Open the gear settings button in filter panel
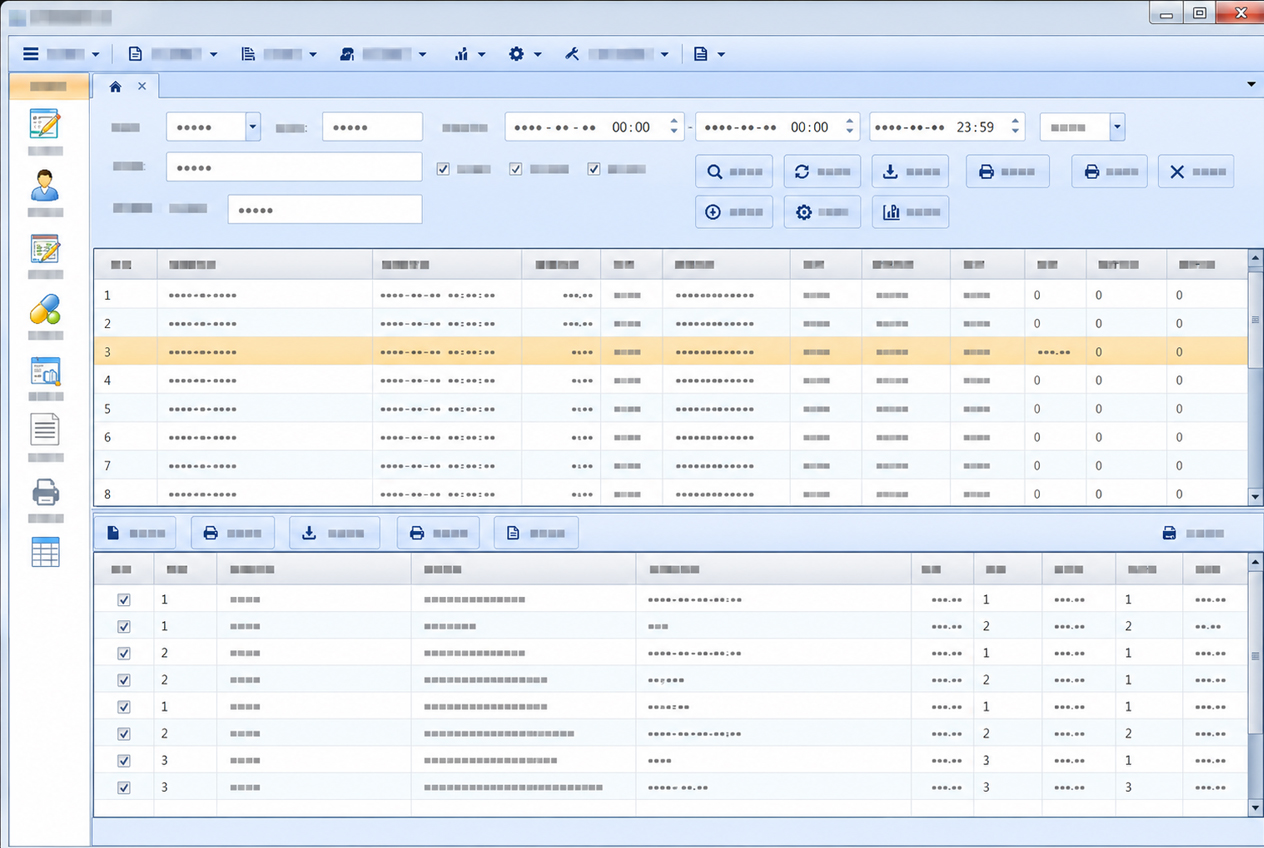1264x848 pixels. point(822,212)
